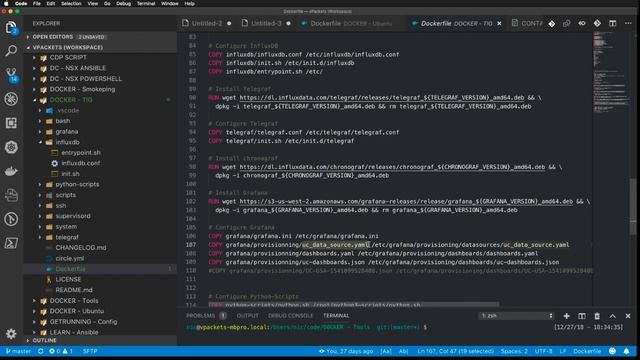Open the DEBUG CONSOLE panel tab
The height and width of the screenshot is (360, 640).
coord(291,316)
